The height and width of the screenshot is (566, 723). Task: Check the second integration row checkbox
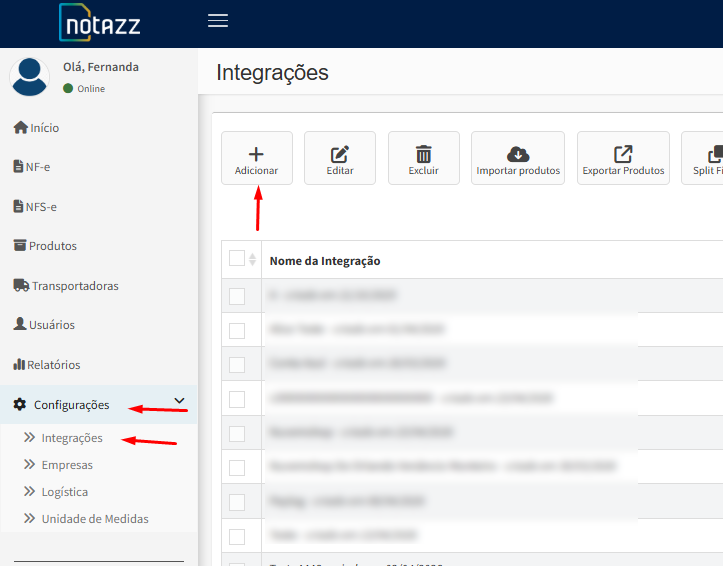click(237, 330)
